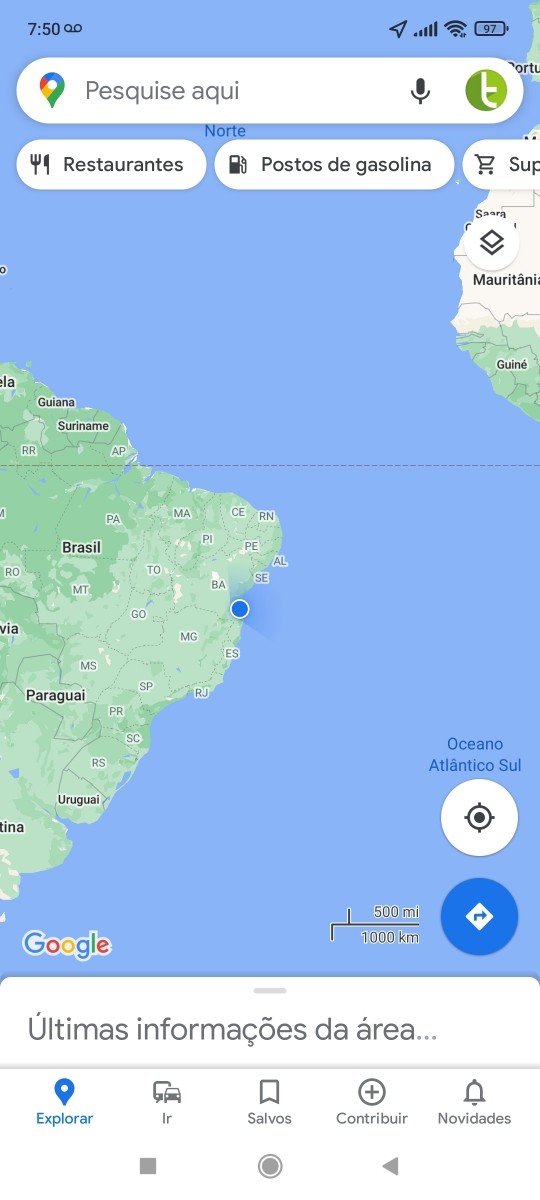540x1200 pixels.
Task: Tap the blue current location dot
Action: tap(239, 608)
